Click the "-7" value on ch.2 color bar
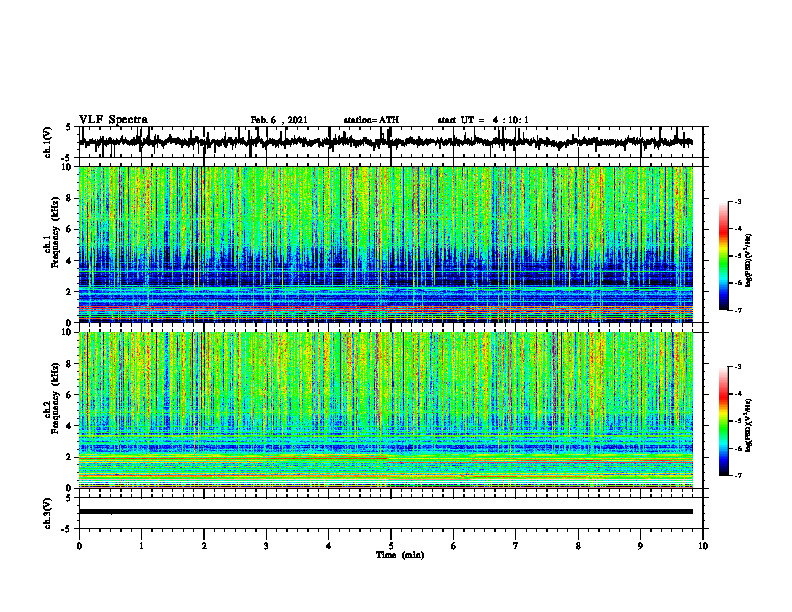Screen dimensions: 792x612 [738, 475]
